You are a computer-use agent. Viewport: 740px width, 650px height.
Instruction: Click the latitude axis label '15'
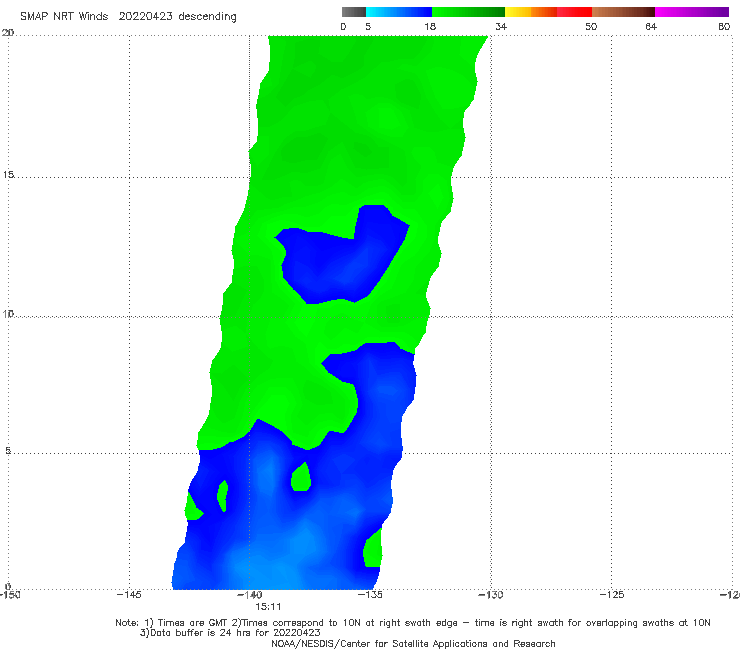pyautogui.click(x=8, y=175)
